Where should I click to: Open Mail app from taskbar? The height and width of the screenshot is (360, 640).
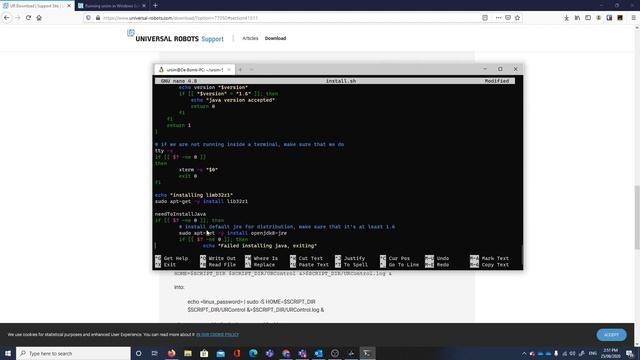pos(220,353)
